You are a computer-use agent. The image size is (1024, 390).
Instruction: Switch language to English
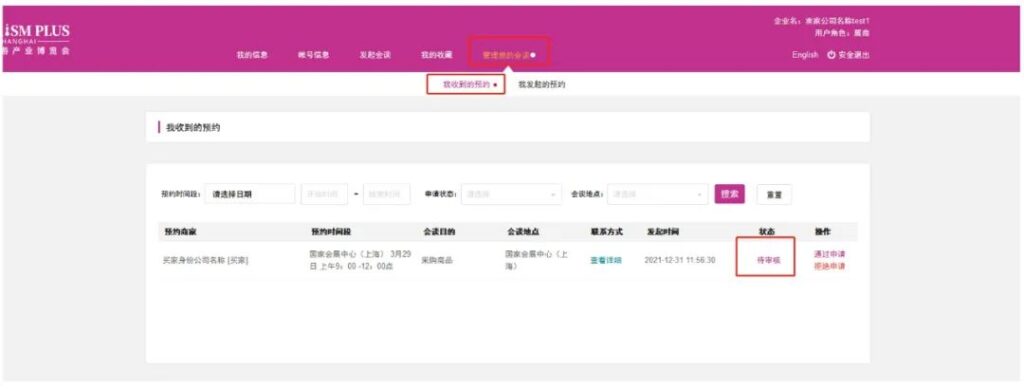(805, 55)
